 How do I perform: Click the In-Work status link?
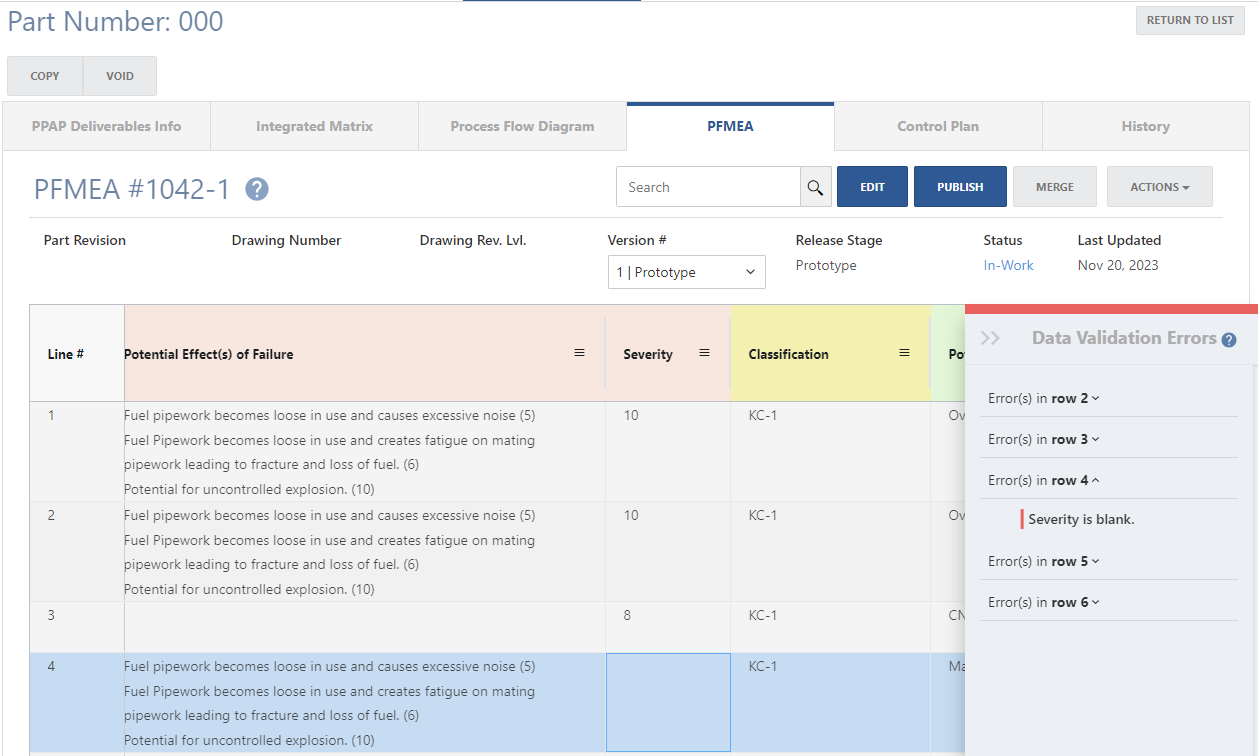[x=1008, y=265]
